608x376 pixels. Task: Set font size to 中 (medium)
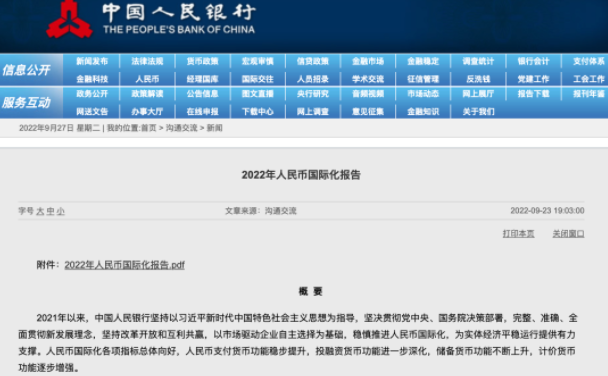point(50,211)
